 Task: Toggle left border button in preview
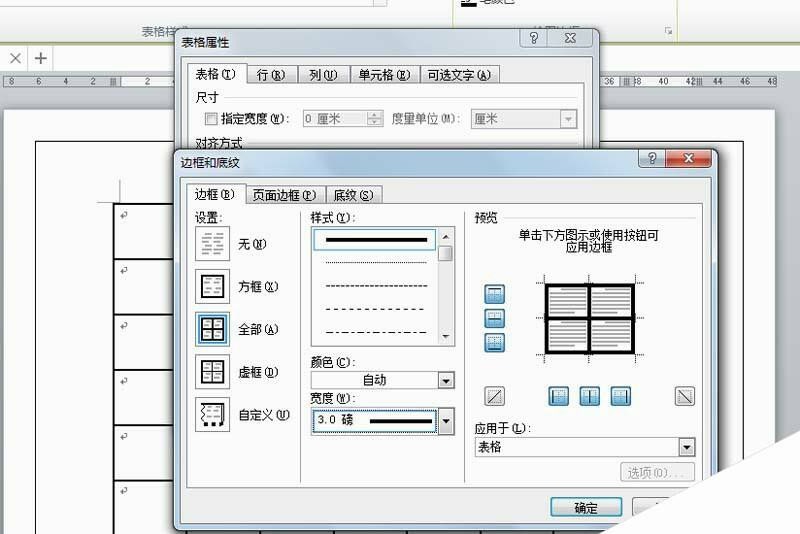coord(559,396)
